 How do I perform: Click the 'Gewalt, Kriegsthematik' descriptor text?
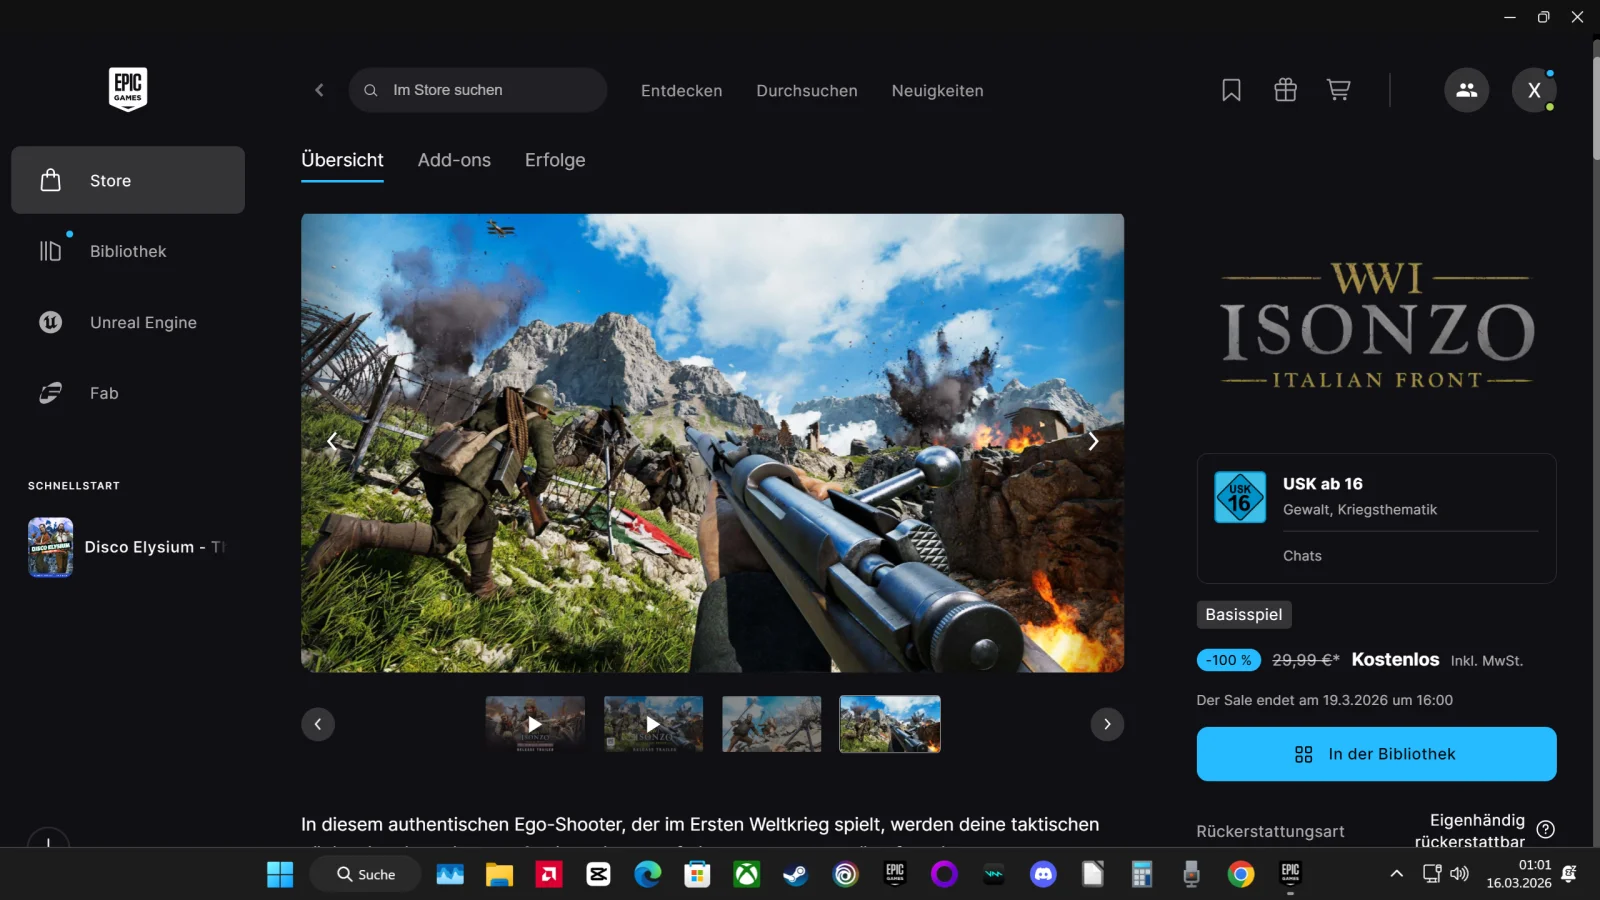(1360, 510)
